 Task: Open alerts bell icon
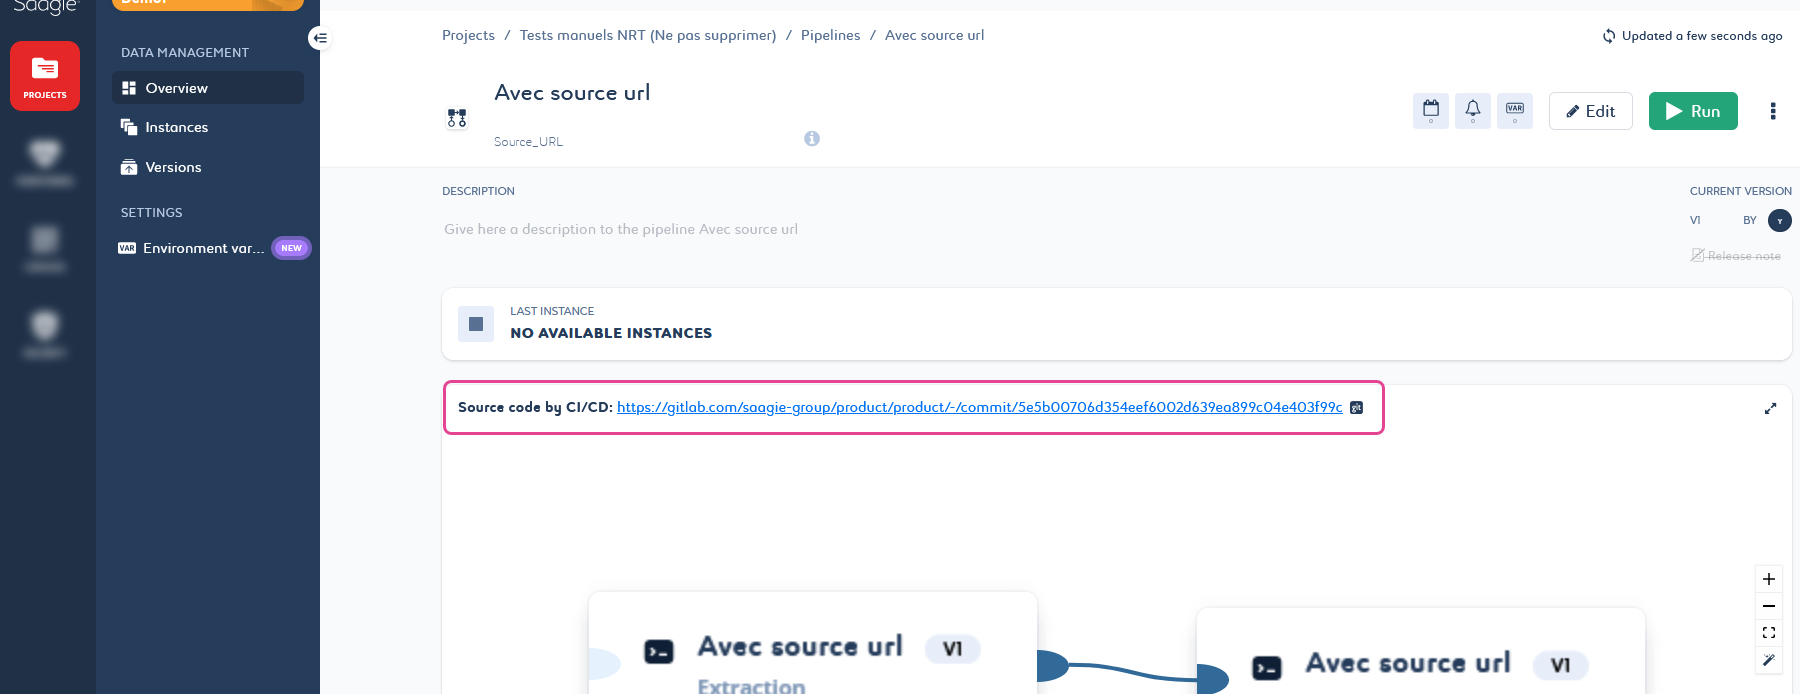click(1473, 111)
